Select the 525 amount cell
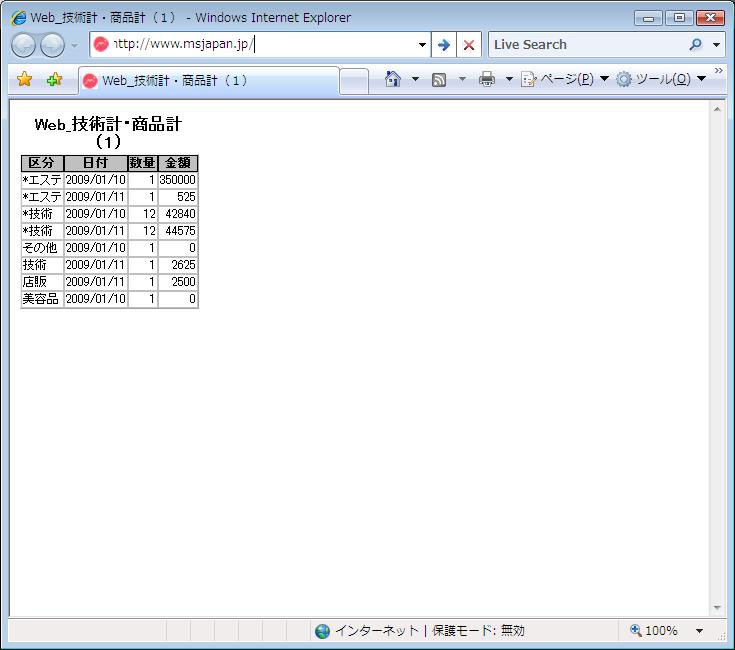This screenshot has width=735, height=650. [x=178, y=197]
